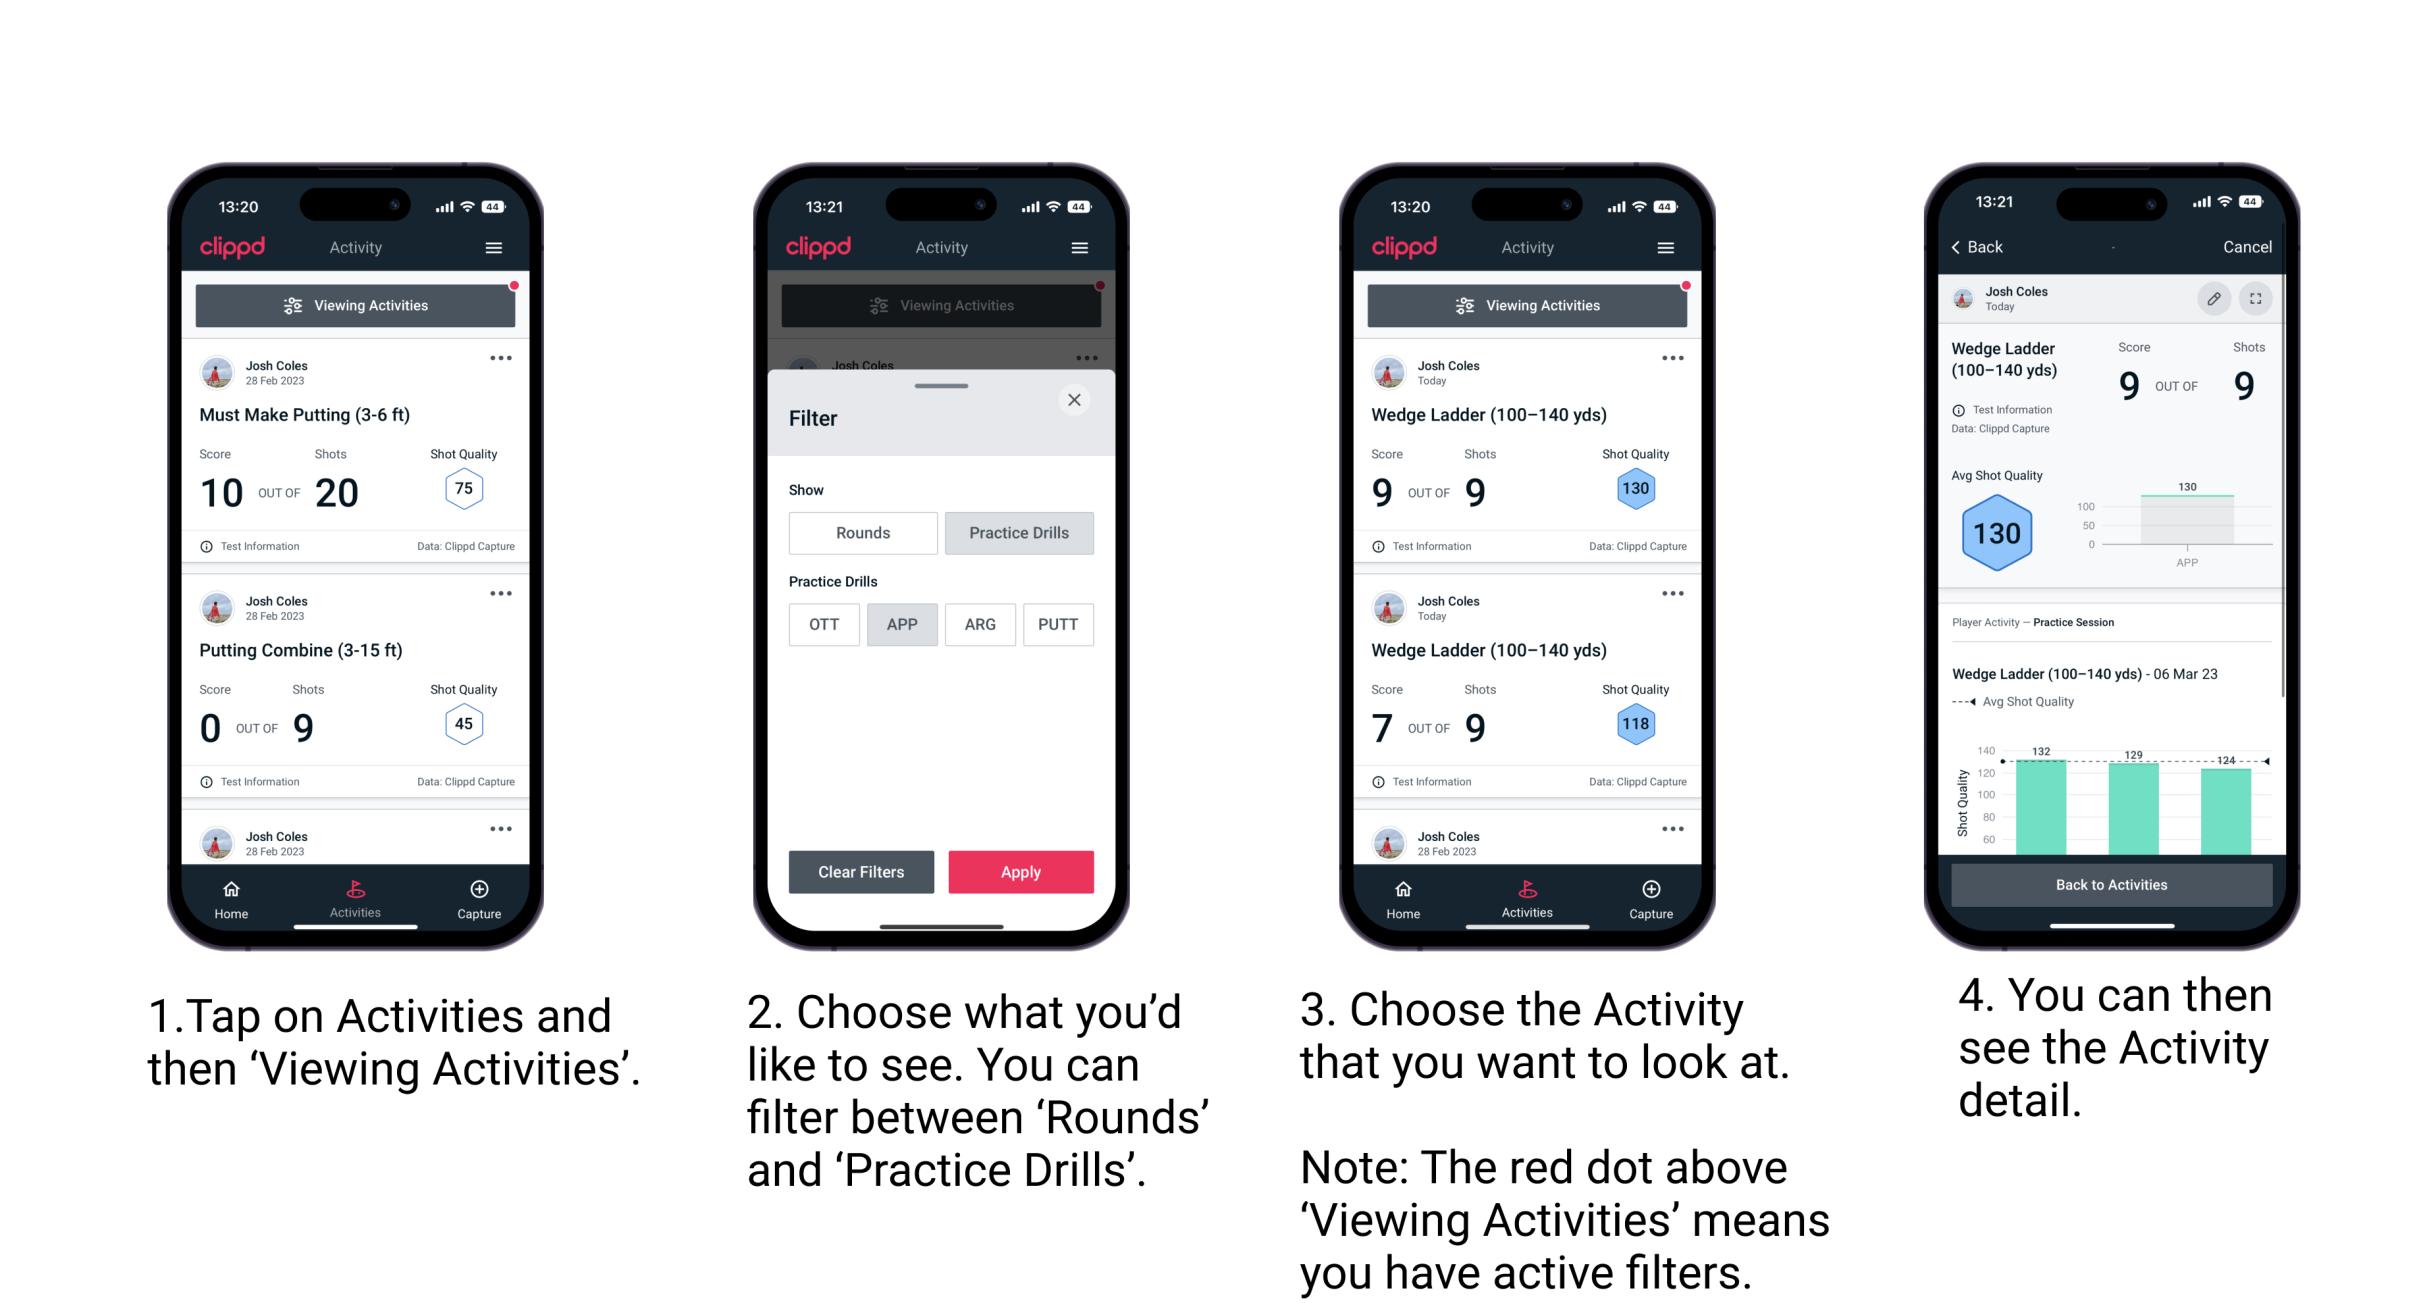Tap Apply button to confirm filters
This screenshot has height=1303, width=2423.
[1019, 870]
